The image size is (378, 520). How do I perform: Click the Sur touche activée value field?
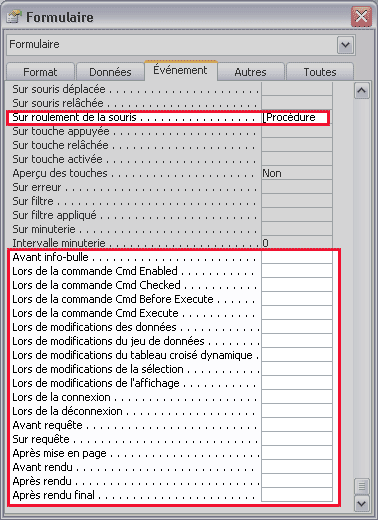pos(297,159)
